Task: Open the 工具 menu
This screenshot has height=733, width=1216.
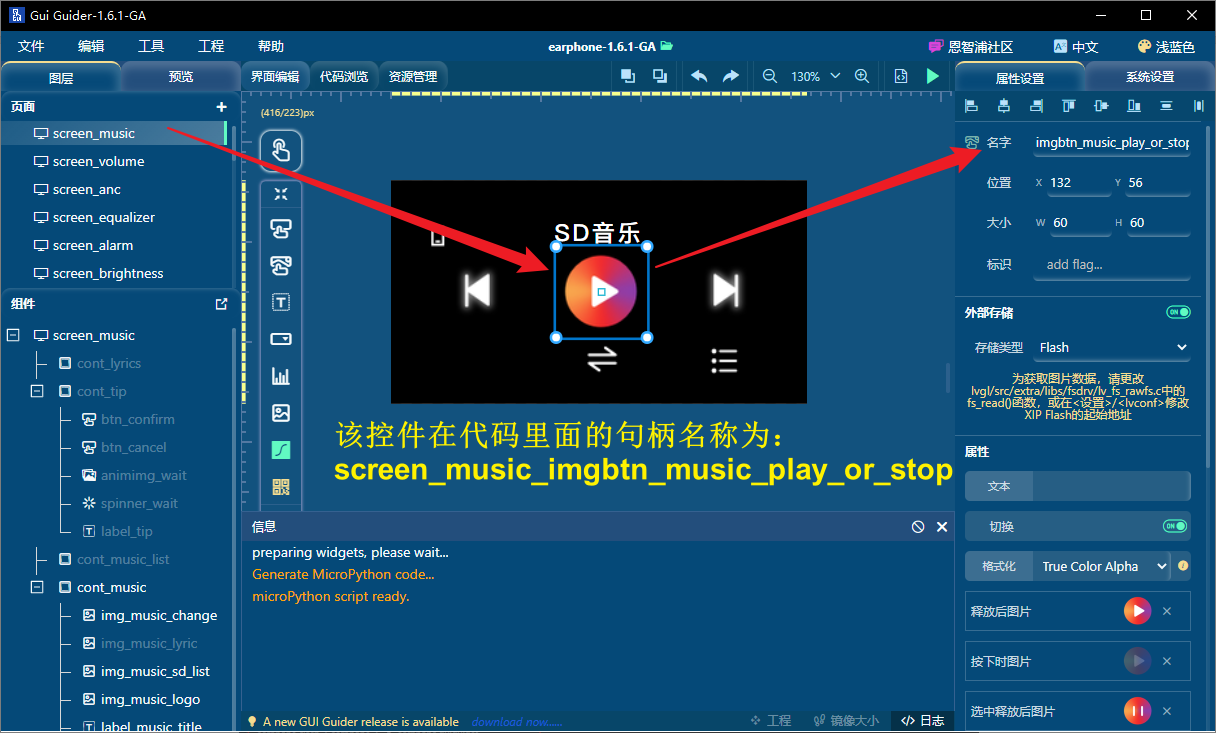Action: pos(151,47)
